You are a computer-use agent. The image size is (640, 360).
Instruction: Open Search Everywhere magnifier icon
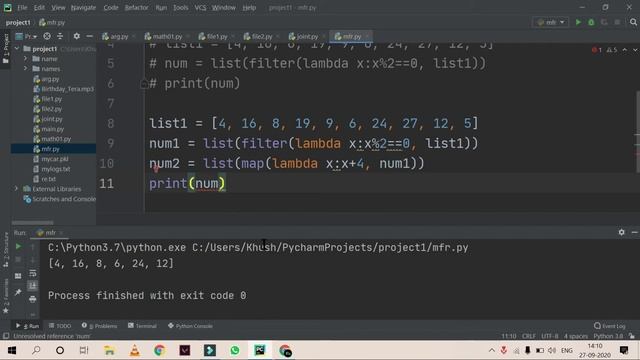[x=633, y=22]
